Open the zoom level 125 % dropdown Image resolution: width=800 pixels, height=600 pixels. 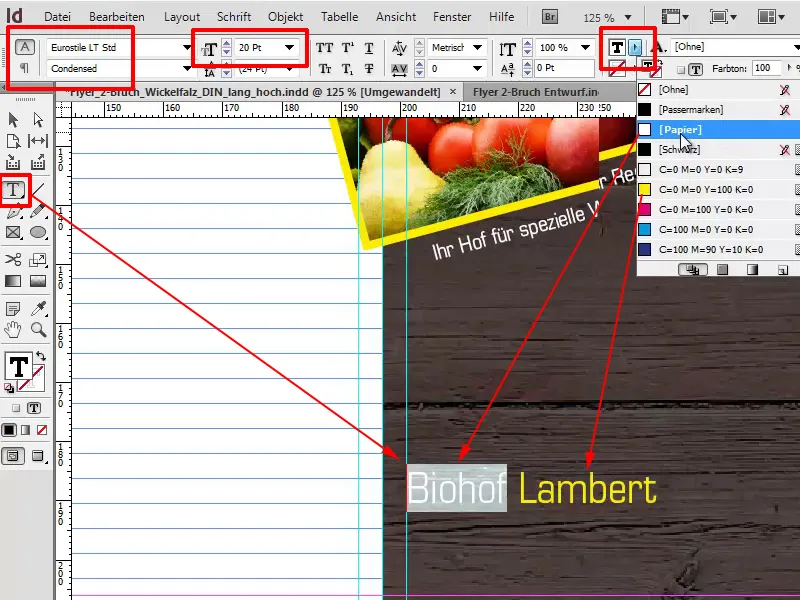628,17
